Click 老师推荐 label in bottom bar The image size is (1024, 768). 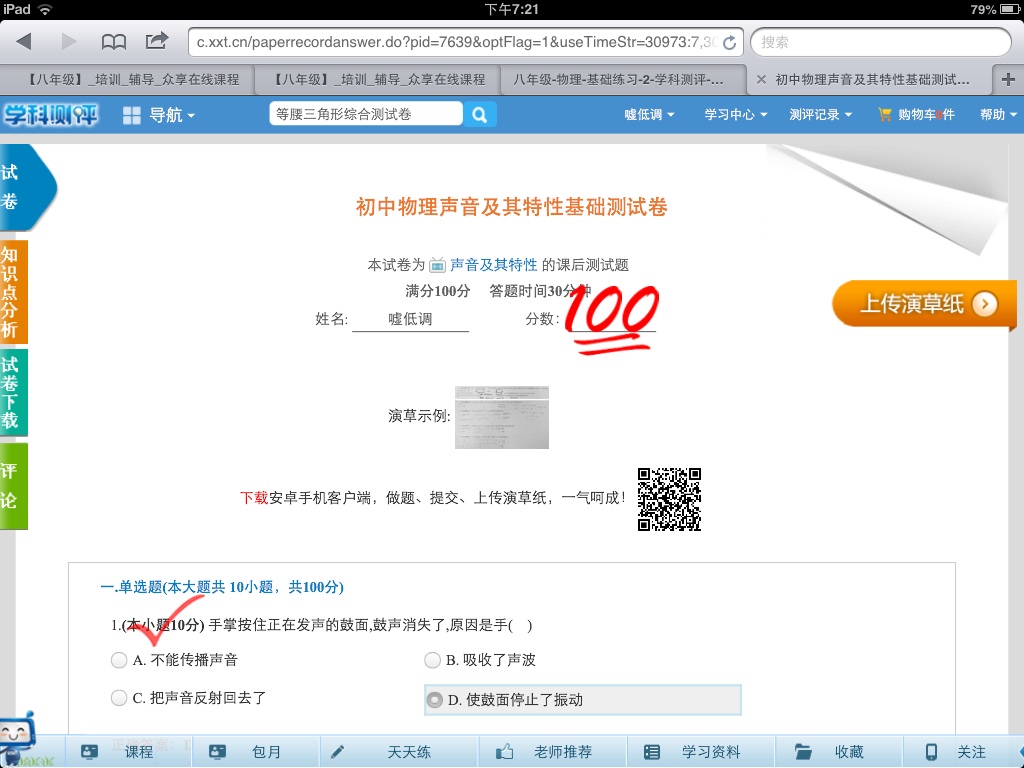pyautogui.click(x=563, y=752)
